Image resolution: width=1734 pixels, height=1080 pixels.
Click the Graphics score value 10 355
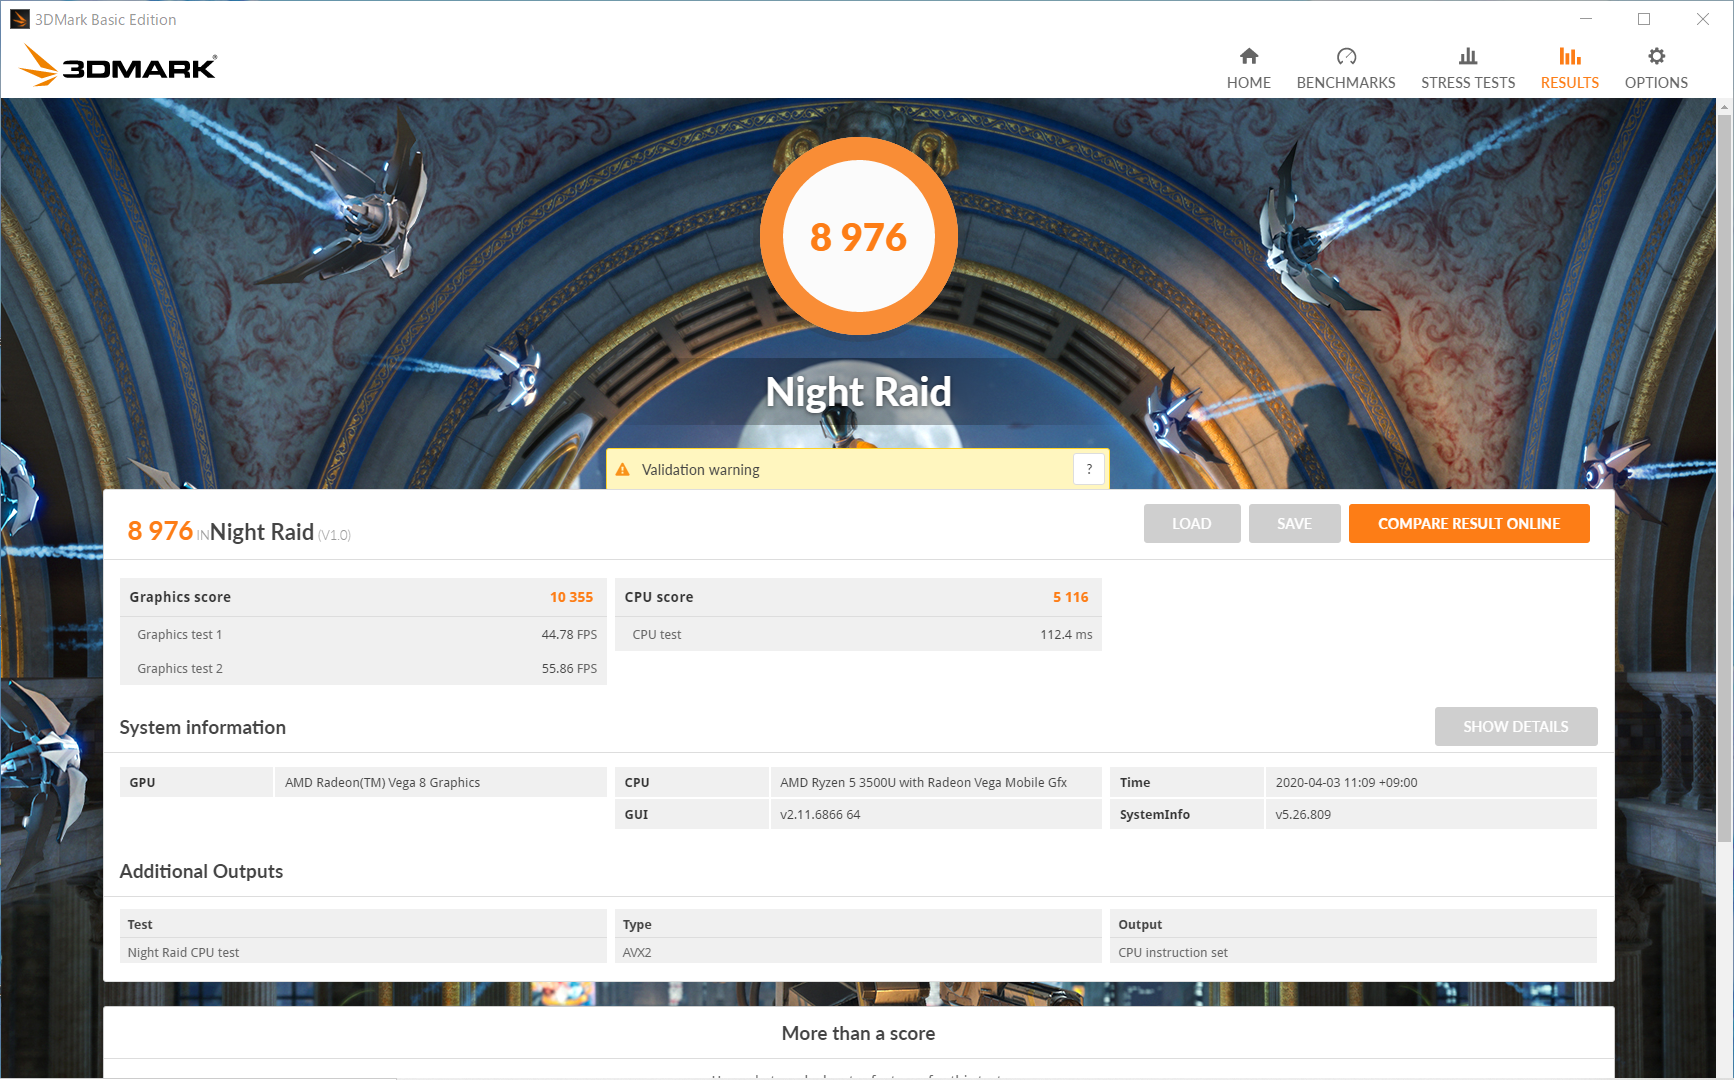(x=571, y=597)
